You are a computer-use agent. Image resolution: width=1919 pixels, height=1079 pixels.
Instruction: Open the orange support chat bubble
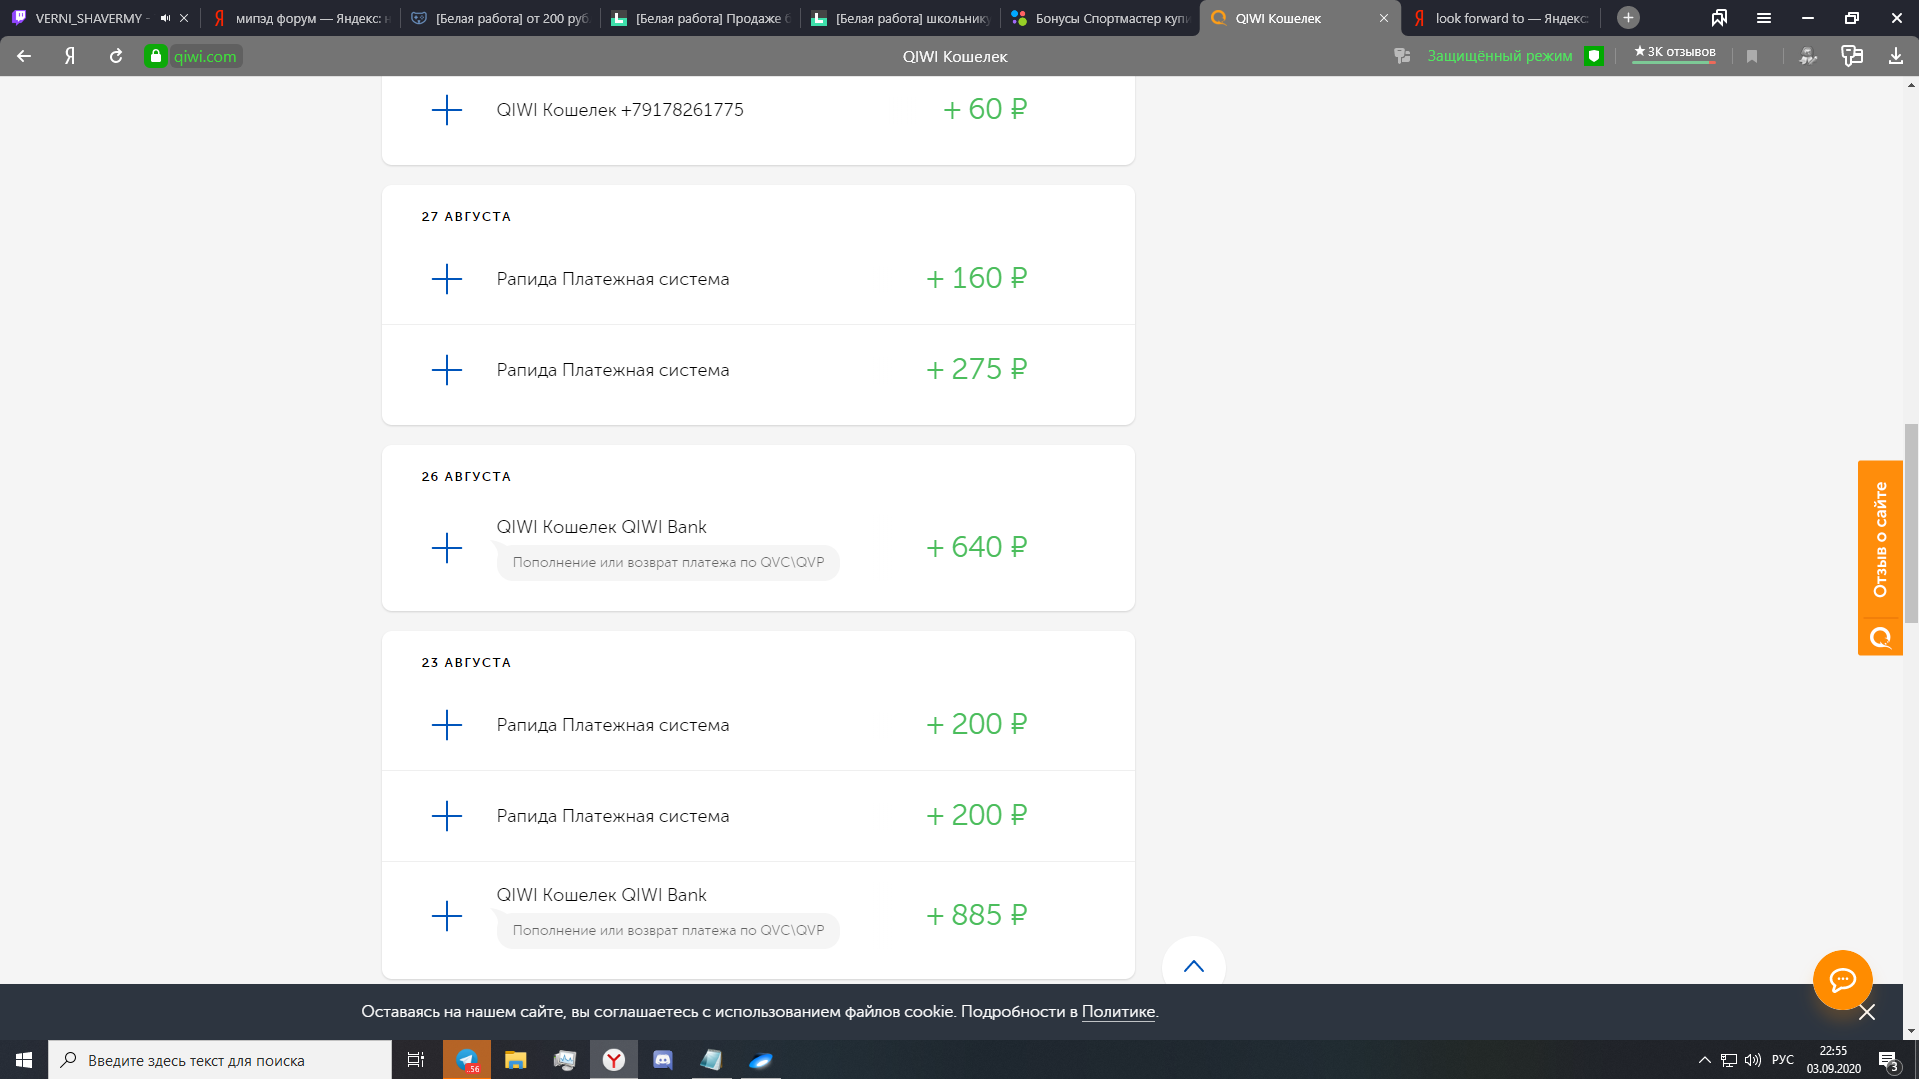(x=1842, y=980)
